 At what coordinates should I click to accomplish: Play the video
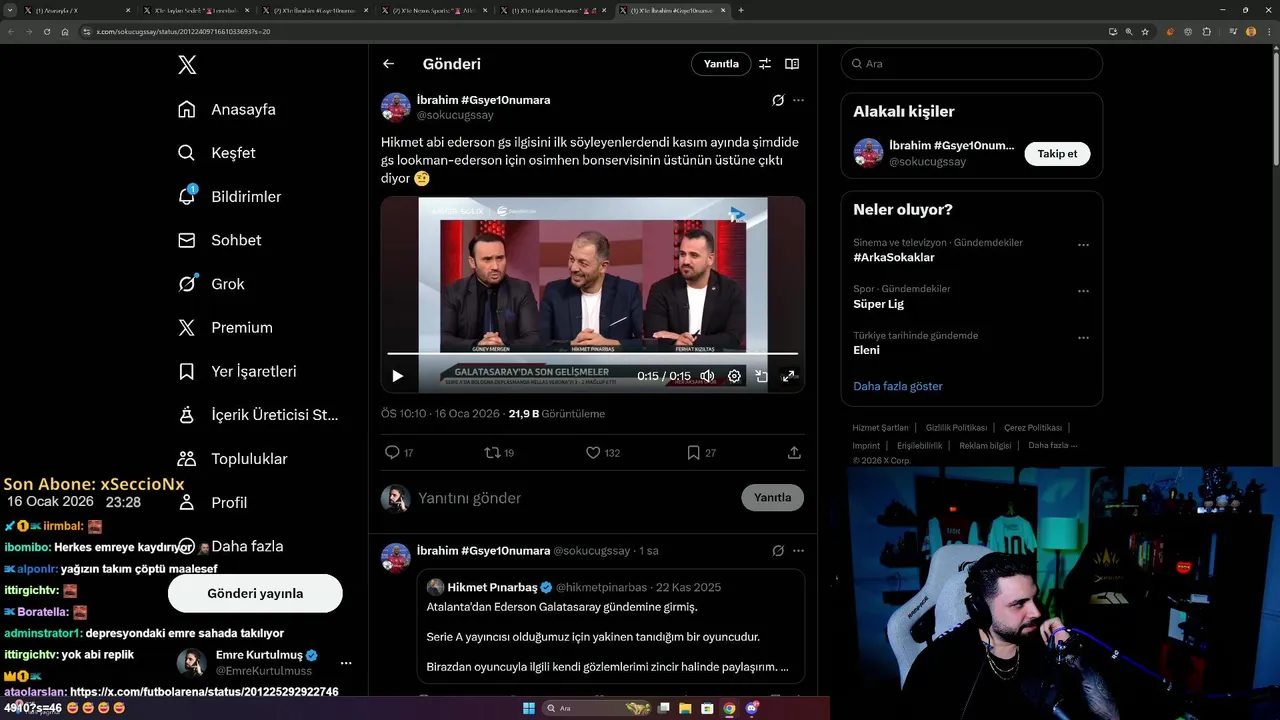pos(397,376)
